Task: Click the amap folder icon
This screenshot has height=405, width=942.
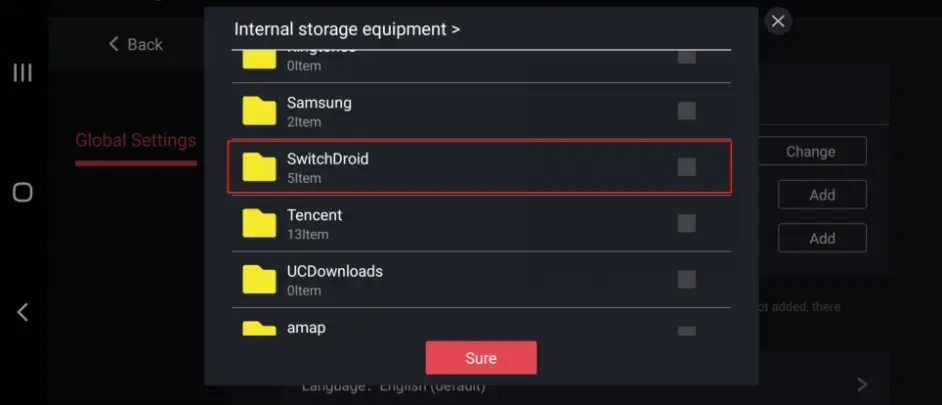Action: [x=259, y=328]
